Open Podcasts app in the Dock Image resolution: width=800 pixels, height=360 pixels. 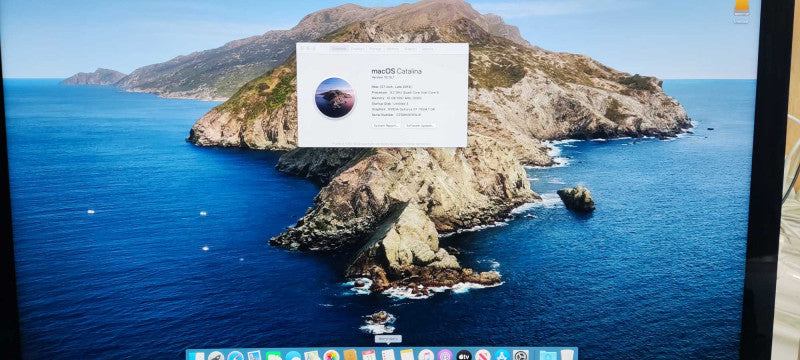coord(445,355)
